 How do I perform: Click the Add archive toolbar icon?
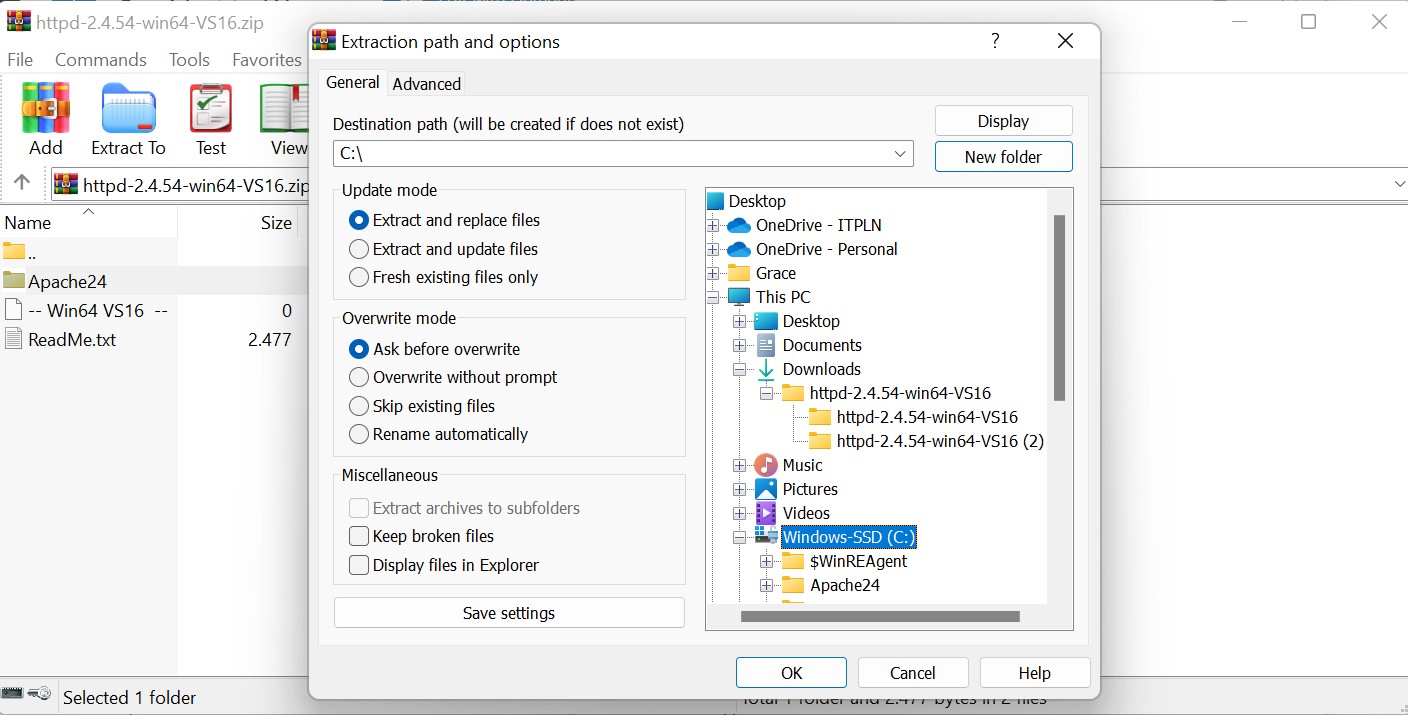tap(45, 108)
